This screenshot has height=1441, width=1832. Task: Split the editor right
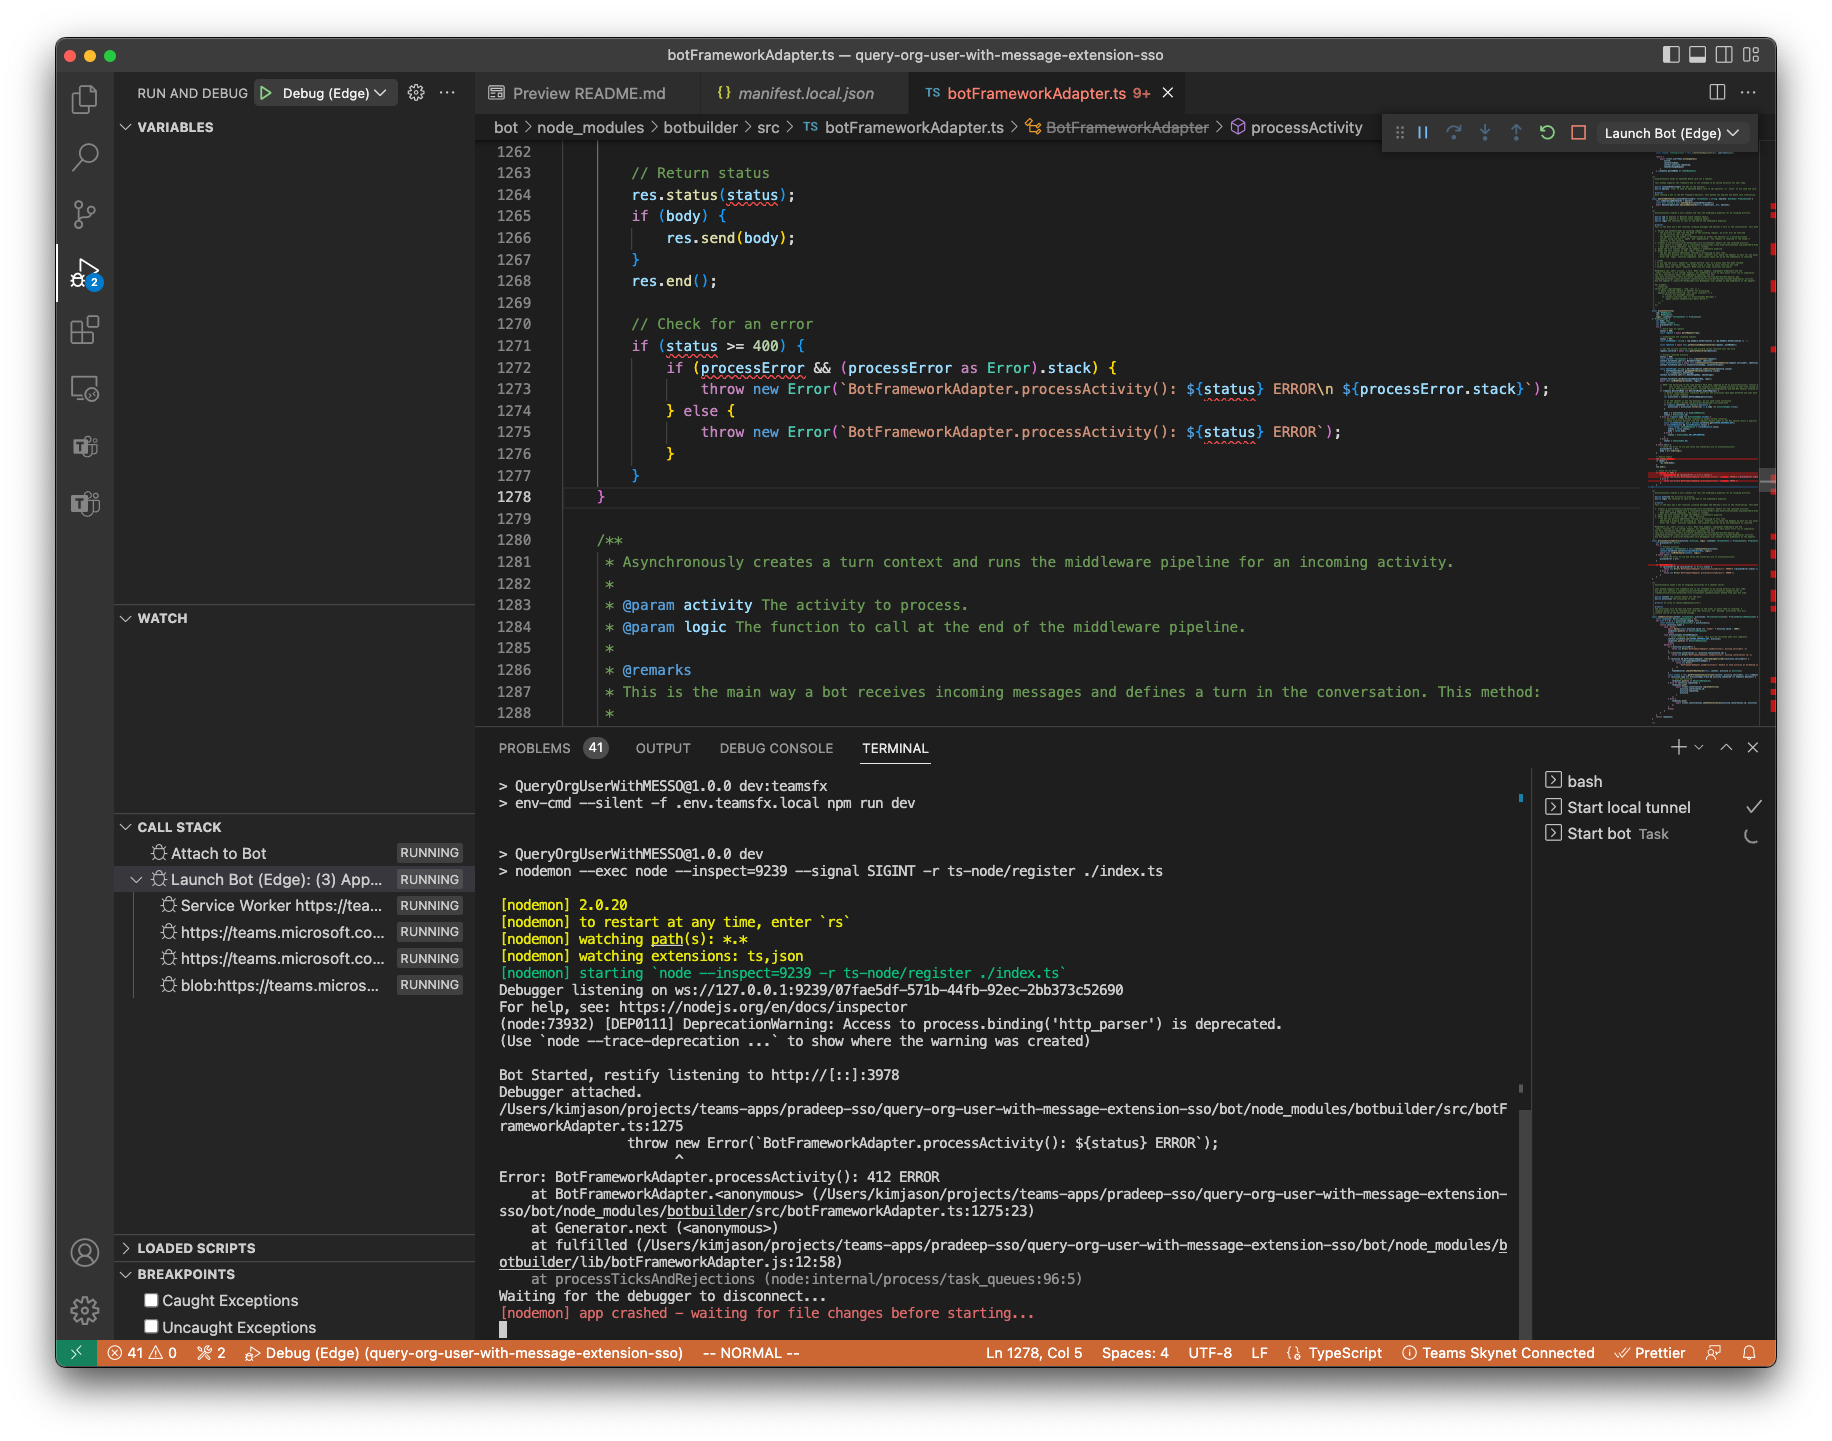(x=1717, y=92)
